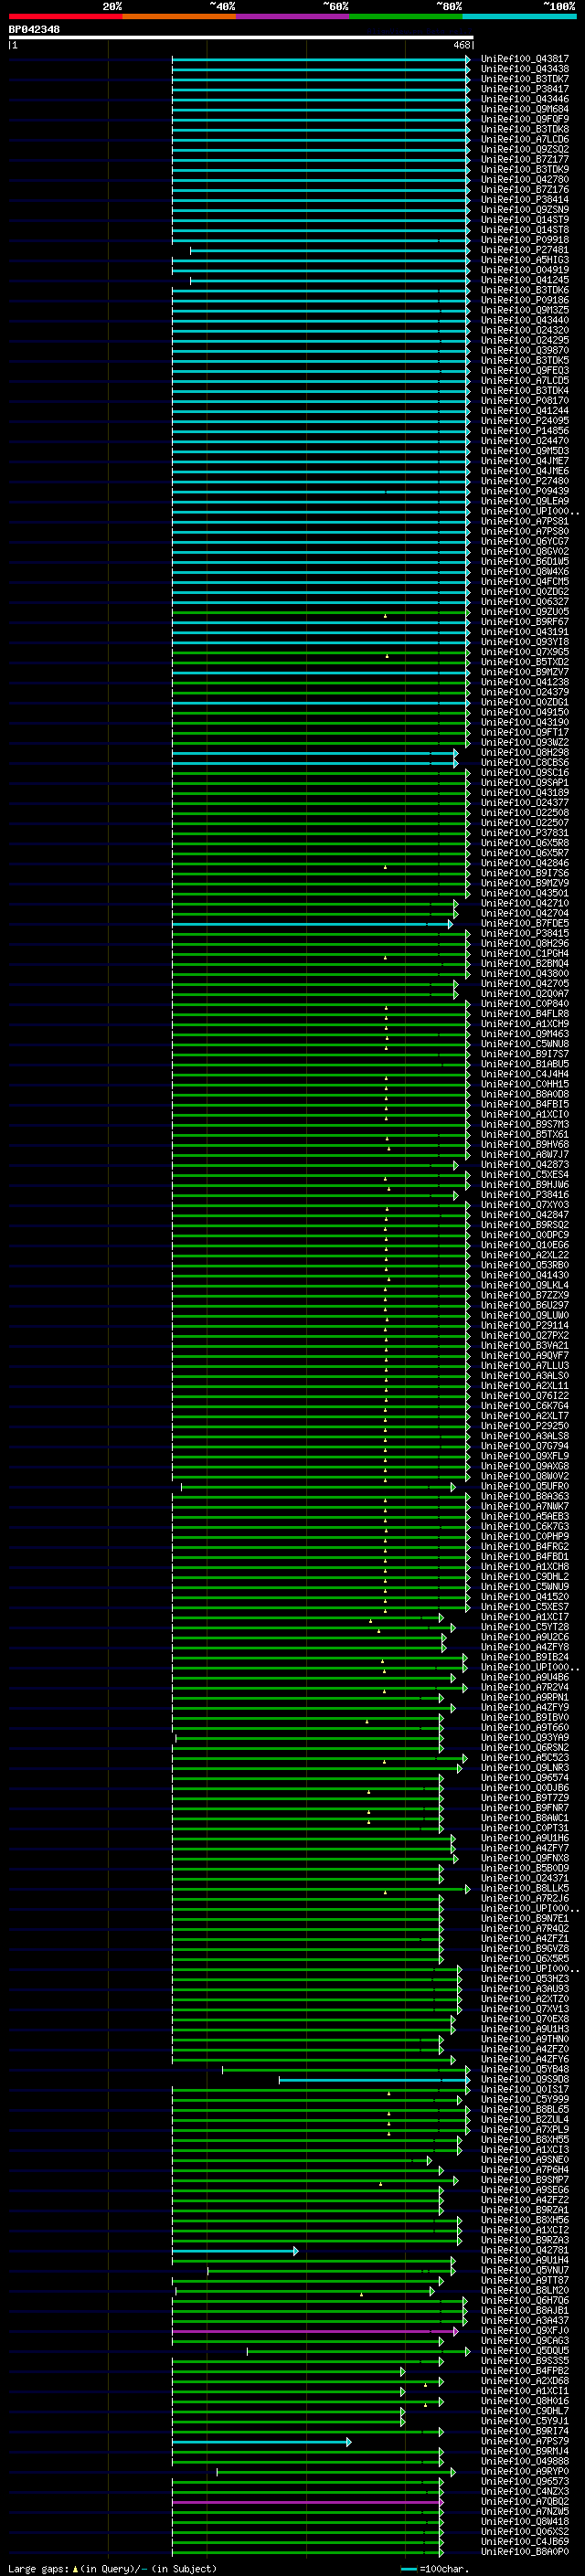The image size is (585, 2576).
Task: Select hit UniRef100_P24095
Action: pos(524,421)
